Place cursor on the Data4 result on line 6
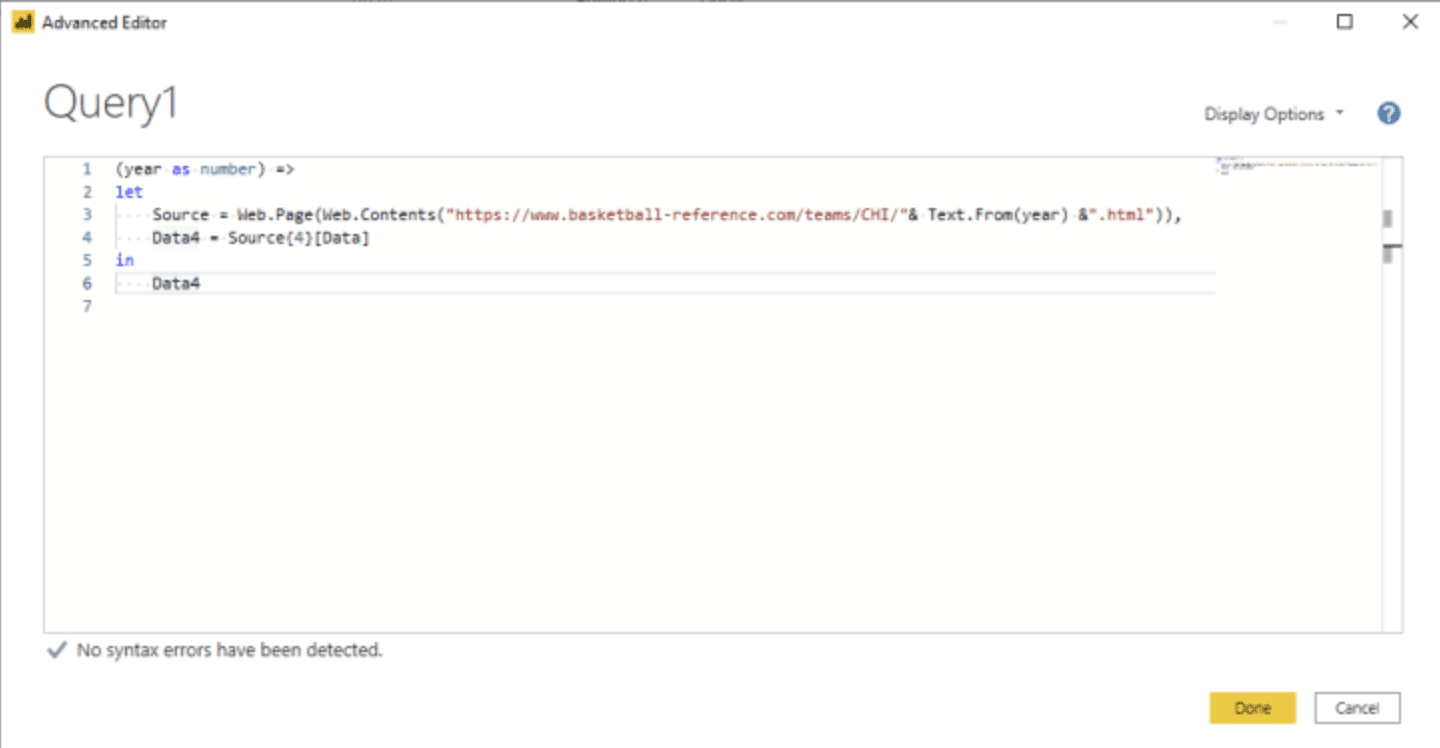Image resolution: width=1440 pixels, height=748 pixels. [x=176, y=283]
